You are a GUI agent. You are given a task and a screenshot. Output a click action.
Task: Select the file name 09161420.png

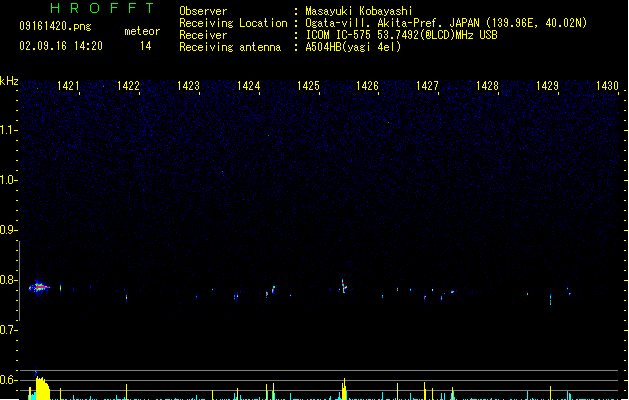point(55,26)
